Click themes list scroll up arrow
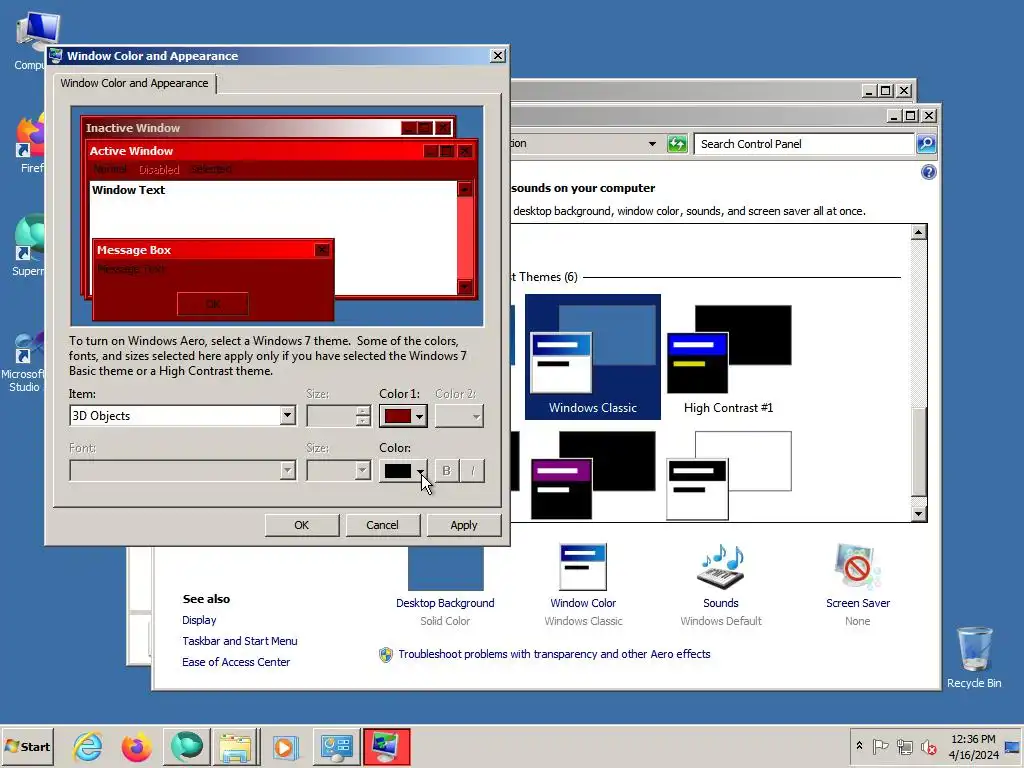This screenshot has height=768, width=1024. click(919, 232)
